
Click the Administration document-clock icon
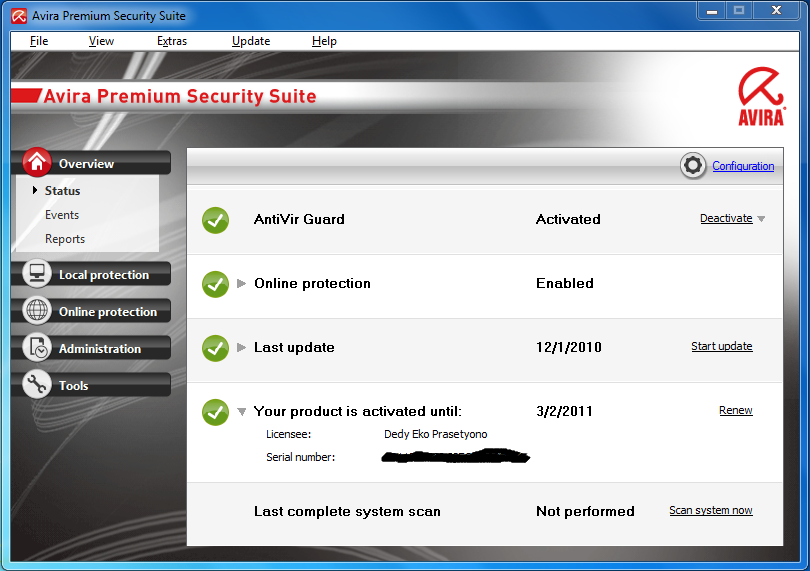pos(37,347)
